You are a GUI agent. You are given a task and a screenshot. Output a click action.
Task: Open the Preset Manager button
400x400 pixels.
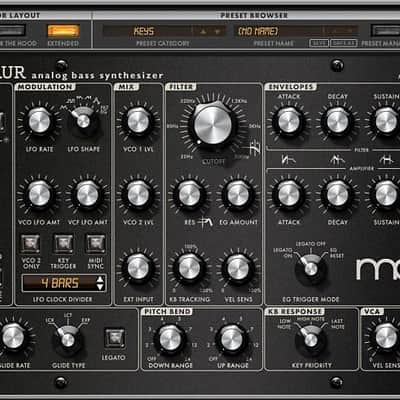(386, 31)
